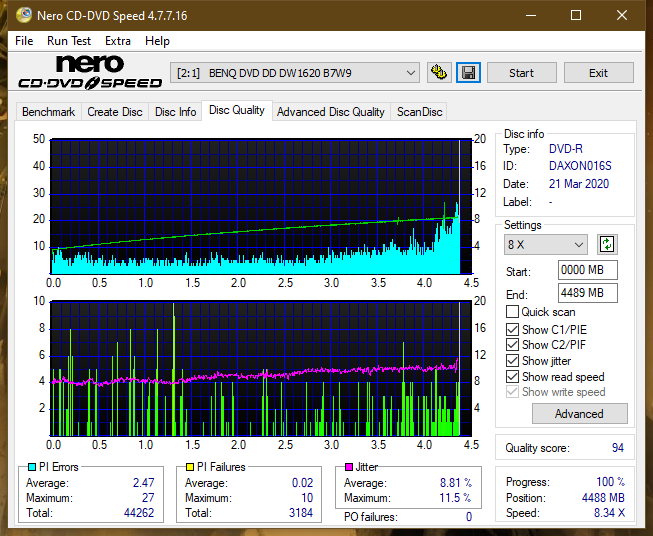Maximize the Nero window

click(x=576, y=15)
